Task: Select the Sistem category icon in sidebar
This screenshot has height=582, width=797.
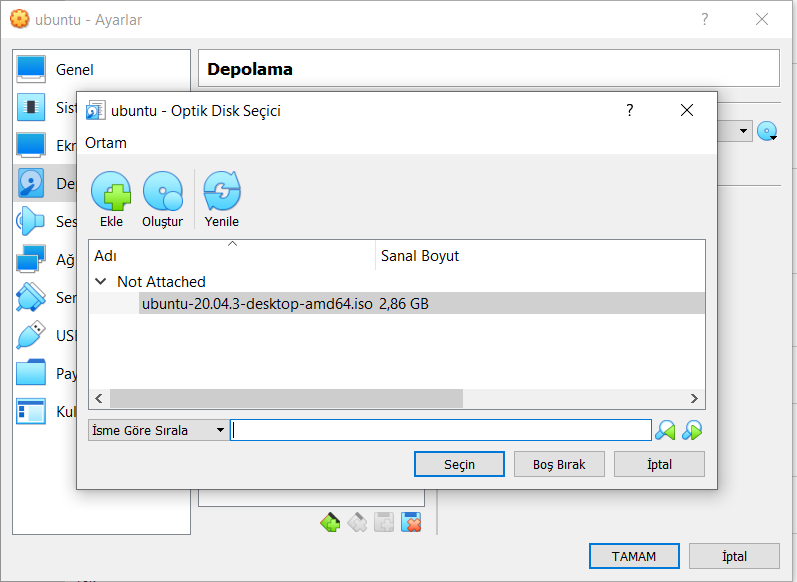Action: pyautogui.click(x=30, y=107)
